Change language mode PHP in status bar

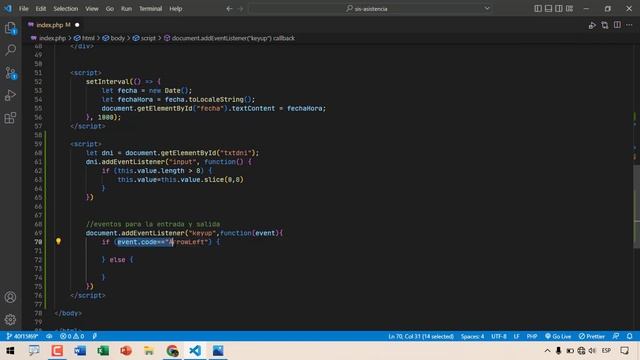point(531,336)
